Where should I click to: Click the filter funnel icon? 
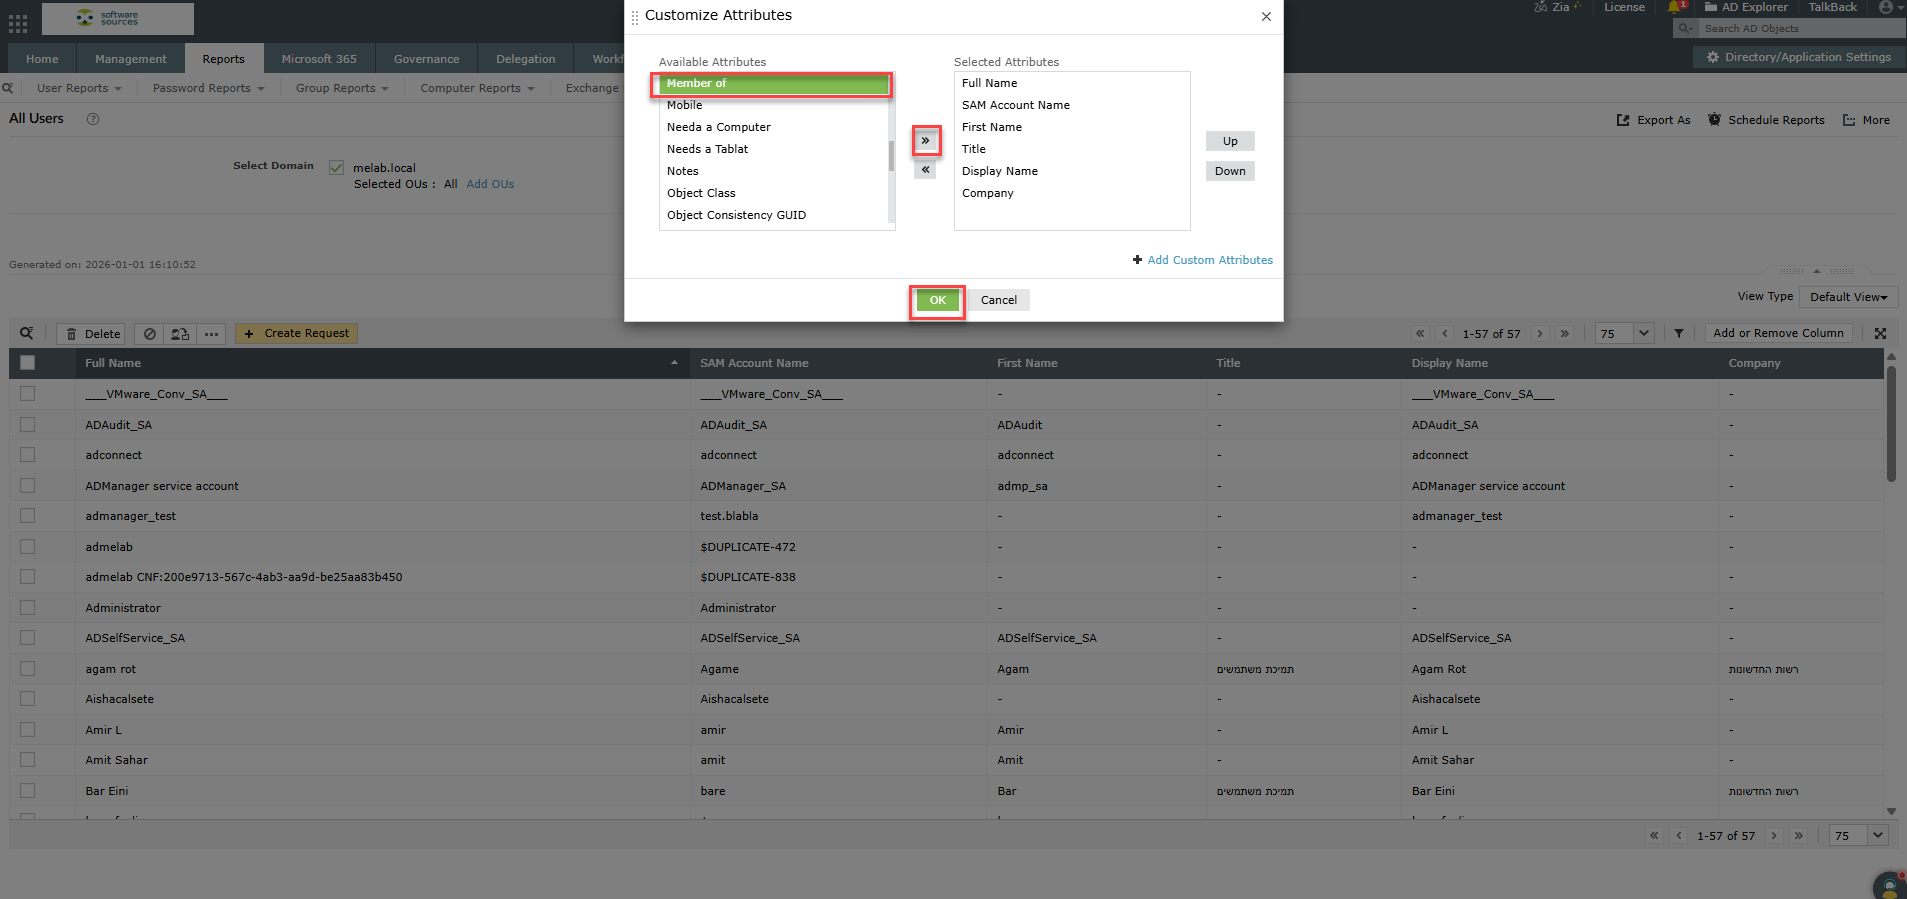(1679, 334)
